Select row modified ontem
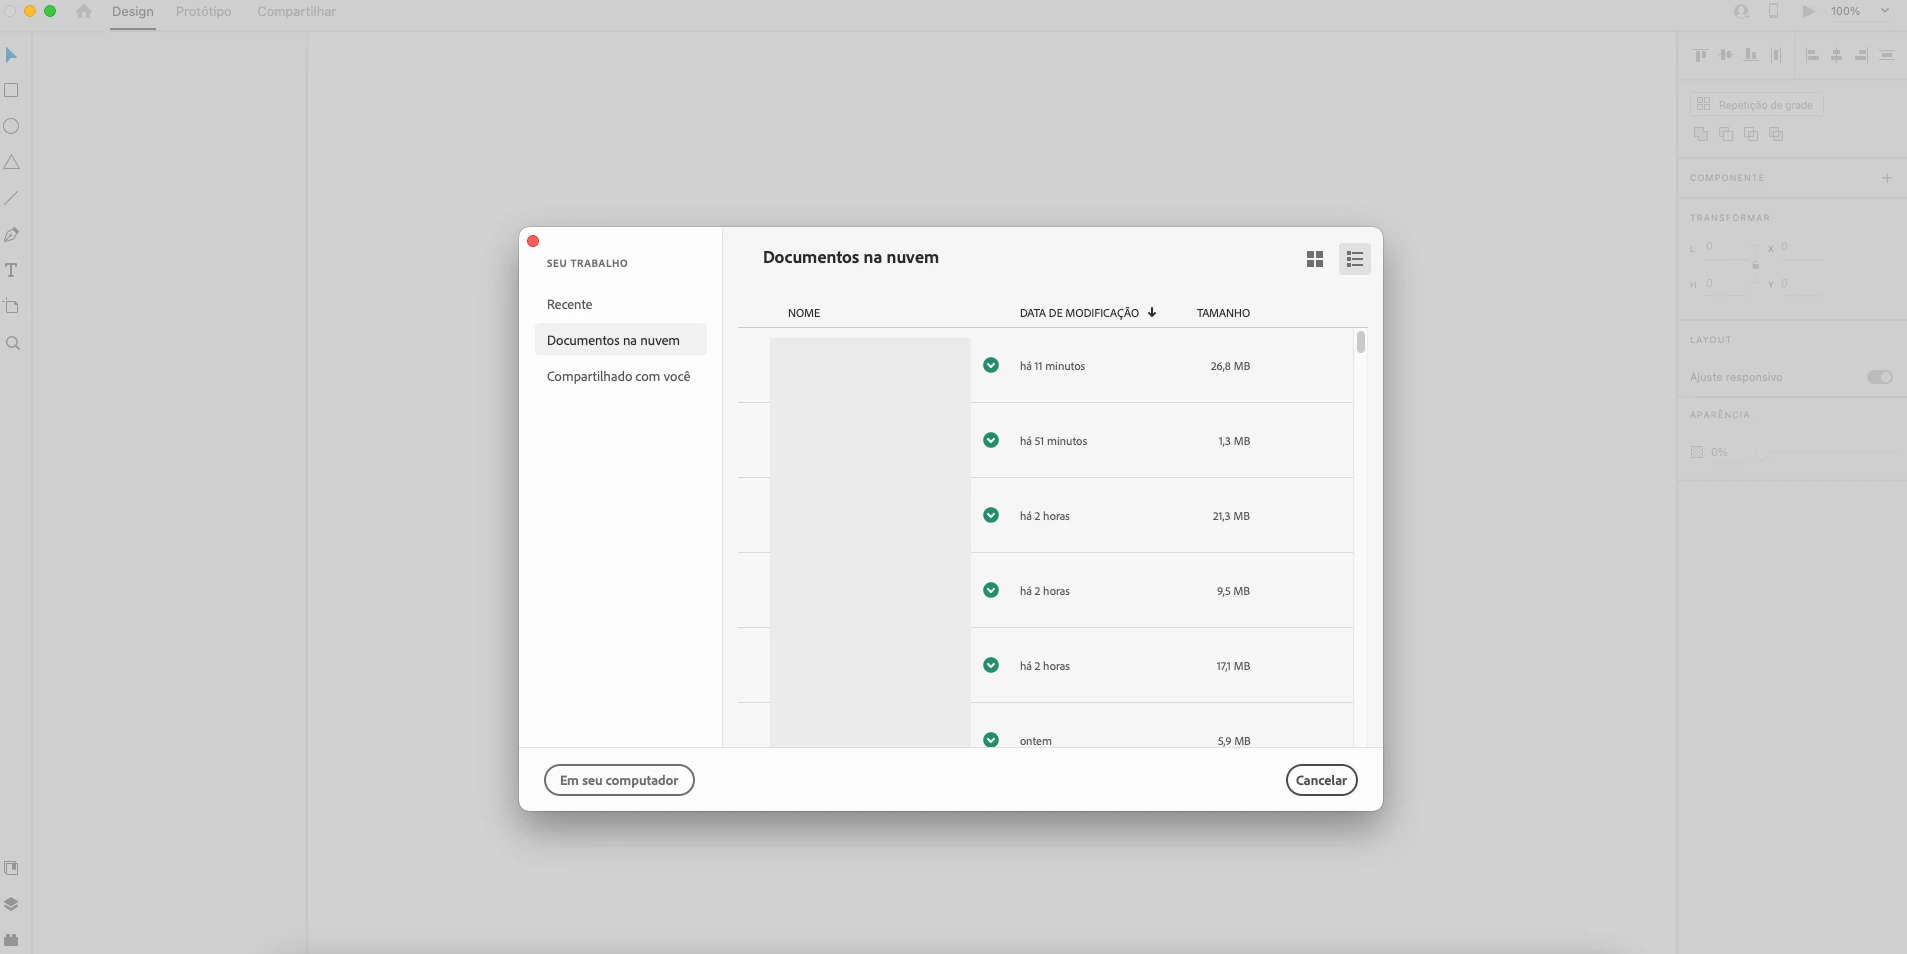Image resolution: width=1907 pixels, height=954 pixels. point(1045,726)
